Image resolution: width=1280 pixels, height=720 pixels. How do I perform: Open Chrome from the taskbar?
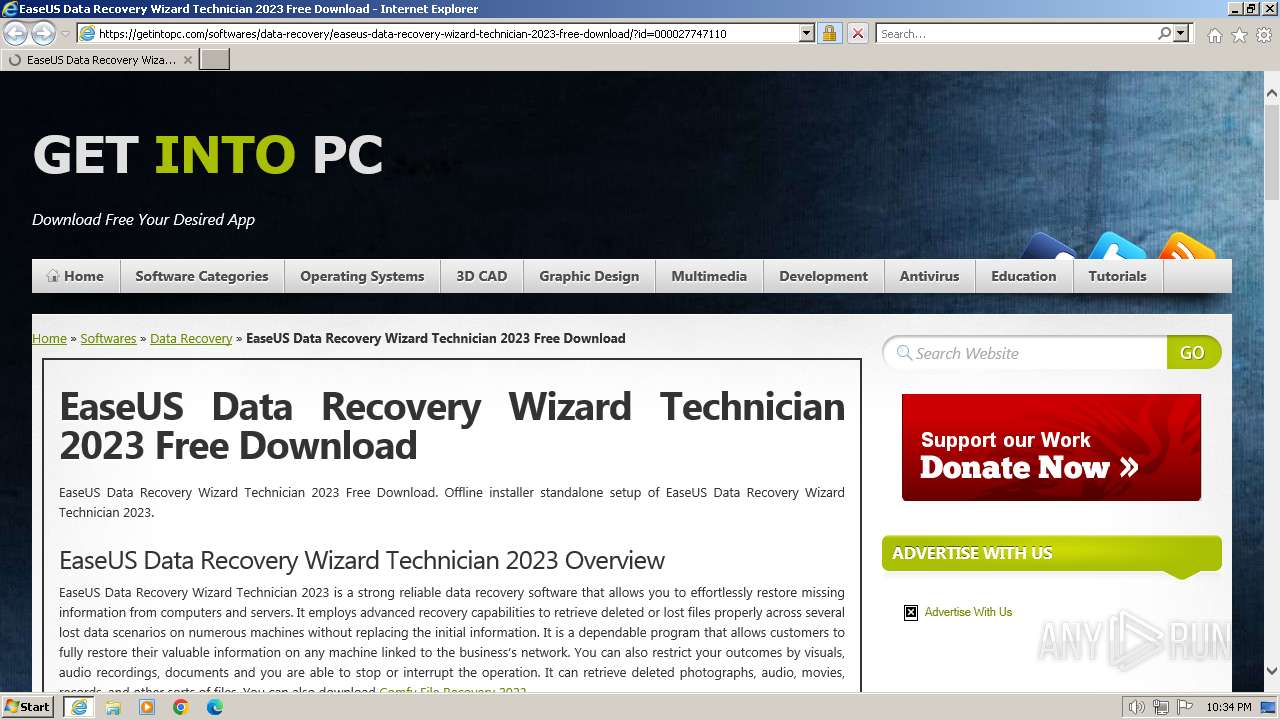tap(181, 707)
